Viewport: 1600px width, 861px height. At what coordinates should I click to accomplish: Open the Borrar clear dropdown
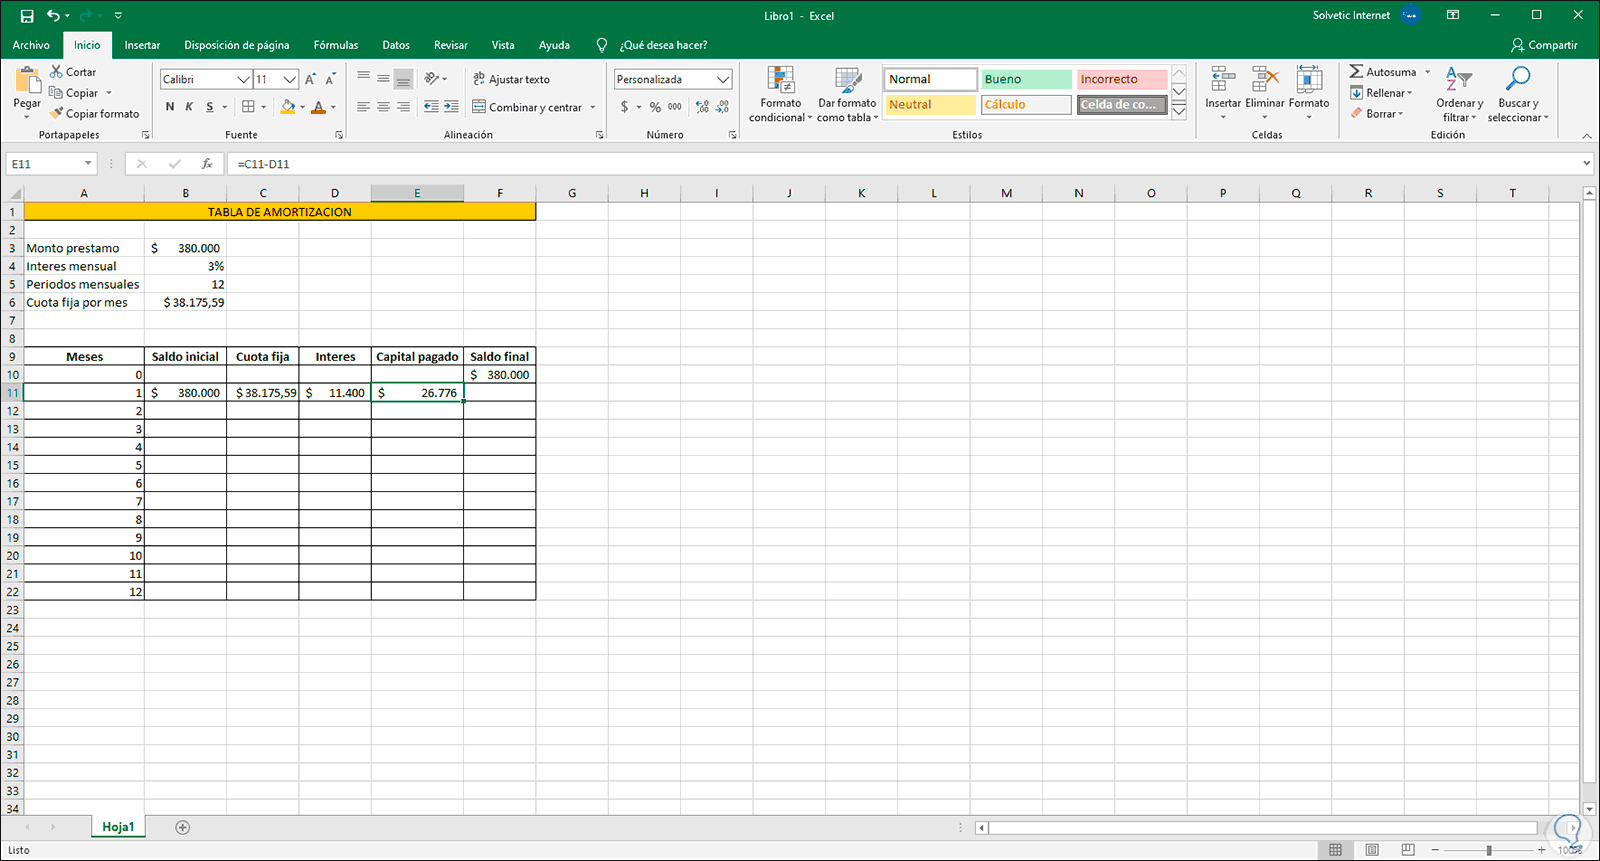[1378, 114]
